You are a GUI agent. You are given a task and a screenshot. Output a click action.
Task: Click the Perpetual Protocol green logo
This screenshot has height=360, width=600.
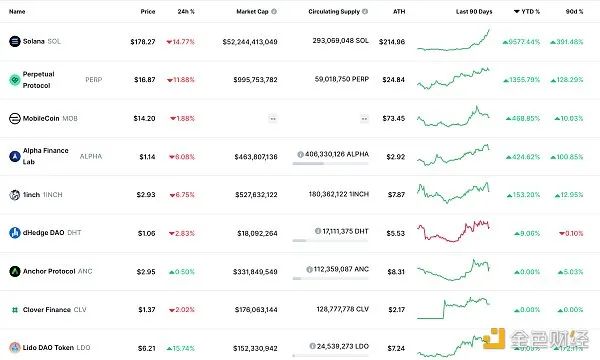[x=15, y=80]
